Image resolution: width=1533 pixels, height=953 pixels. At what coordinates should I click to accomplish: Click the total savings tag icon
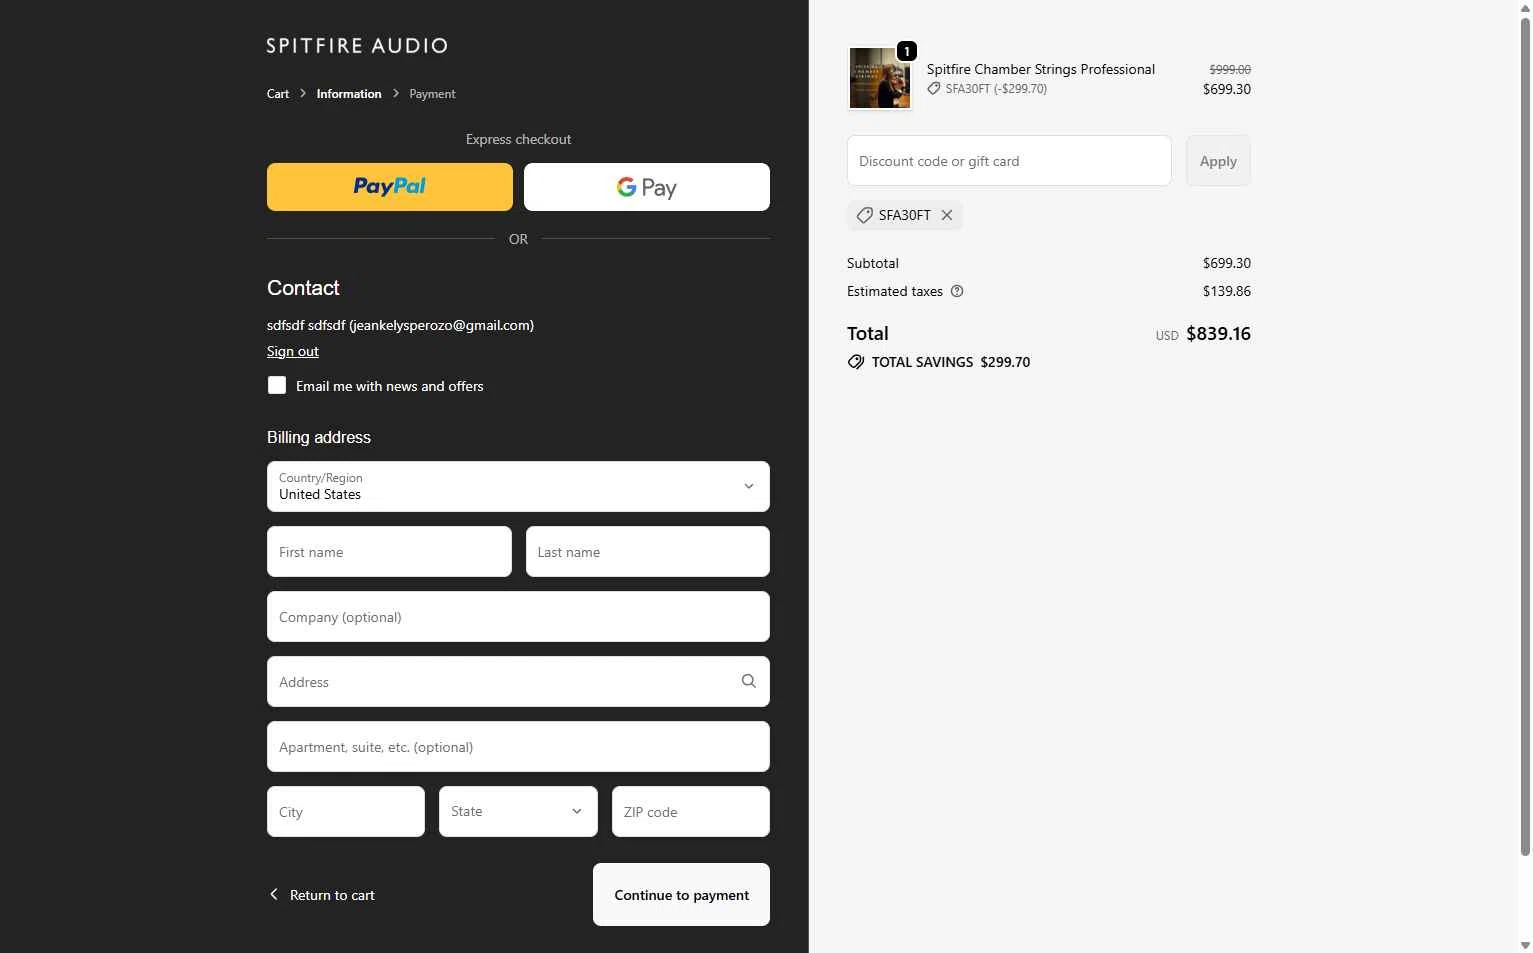[x=856, y=362]
